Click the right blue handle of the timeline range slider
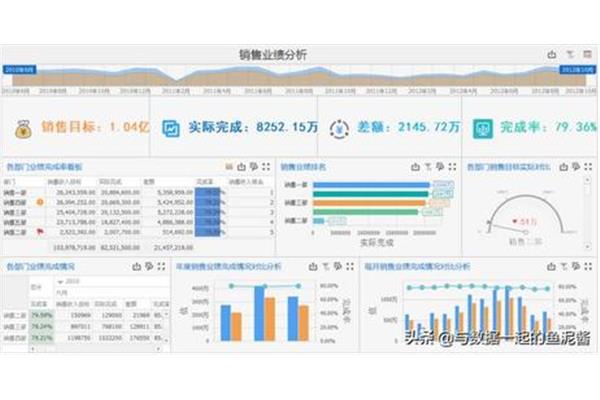Screen dimensions: 600x400 578,69
